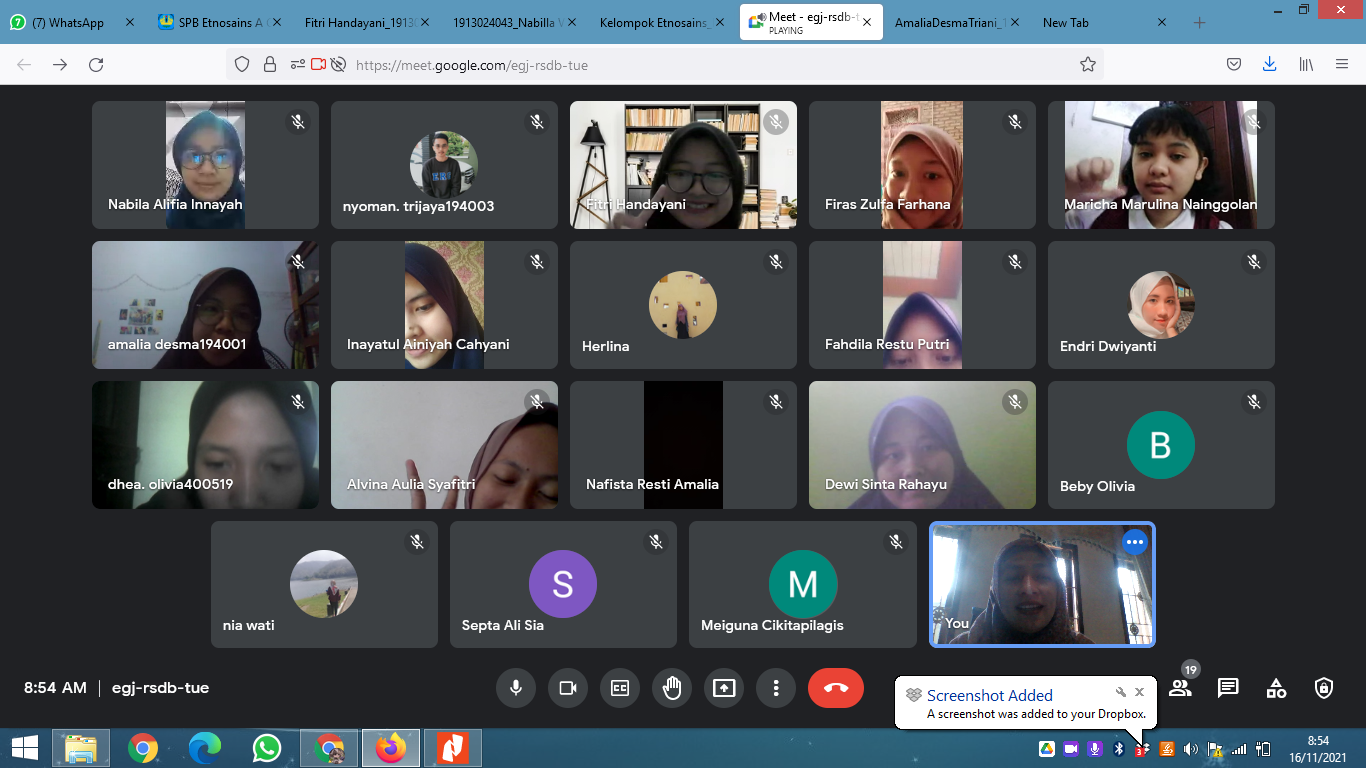Image resolution: width=1366 pixels, height=768 pixels.
Task: Click the red Leave call button
Action: click(835, 688)
